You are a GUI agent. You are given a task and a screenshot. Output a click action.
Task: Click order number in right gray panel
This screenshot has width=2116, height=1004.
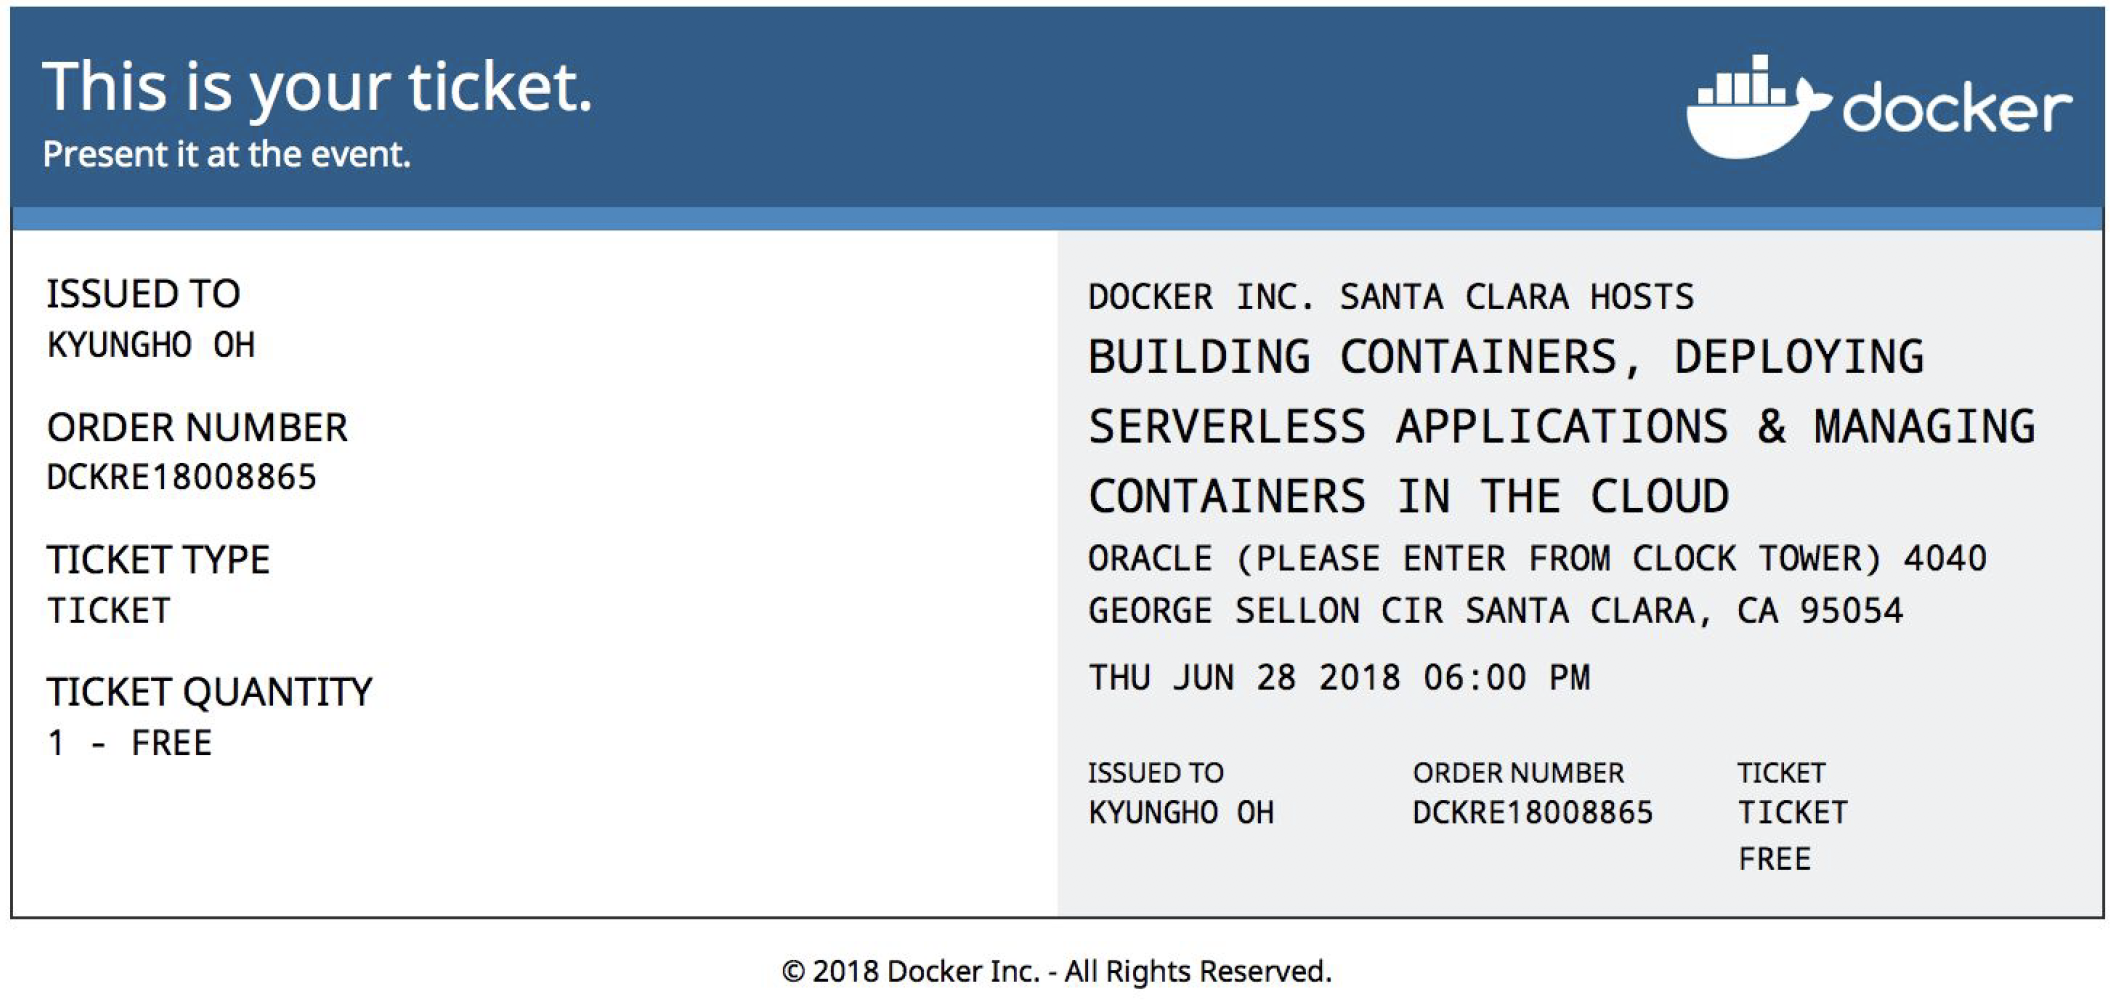coord(1532,812)
